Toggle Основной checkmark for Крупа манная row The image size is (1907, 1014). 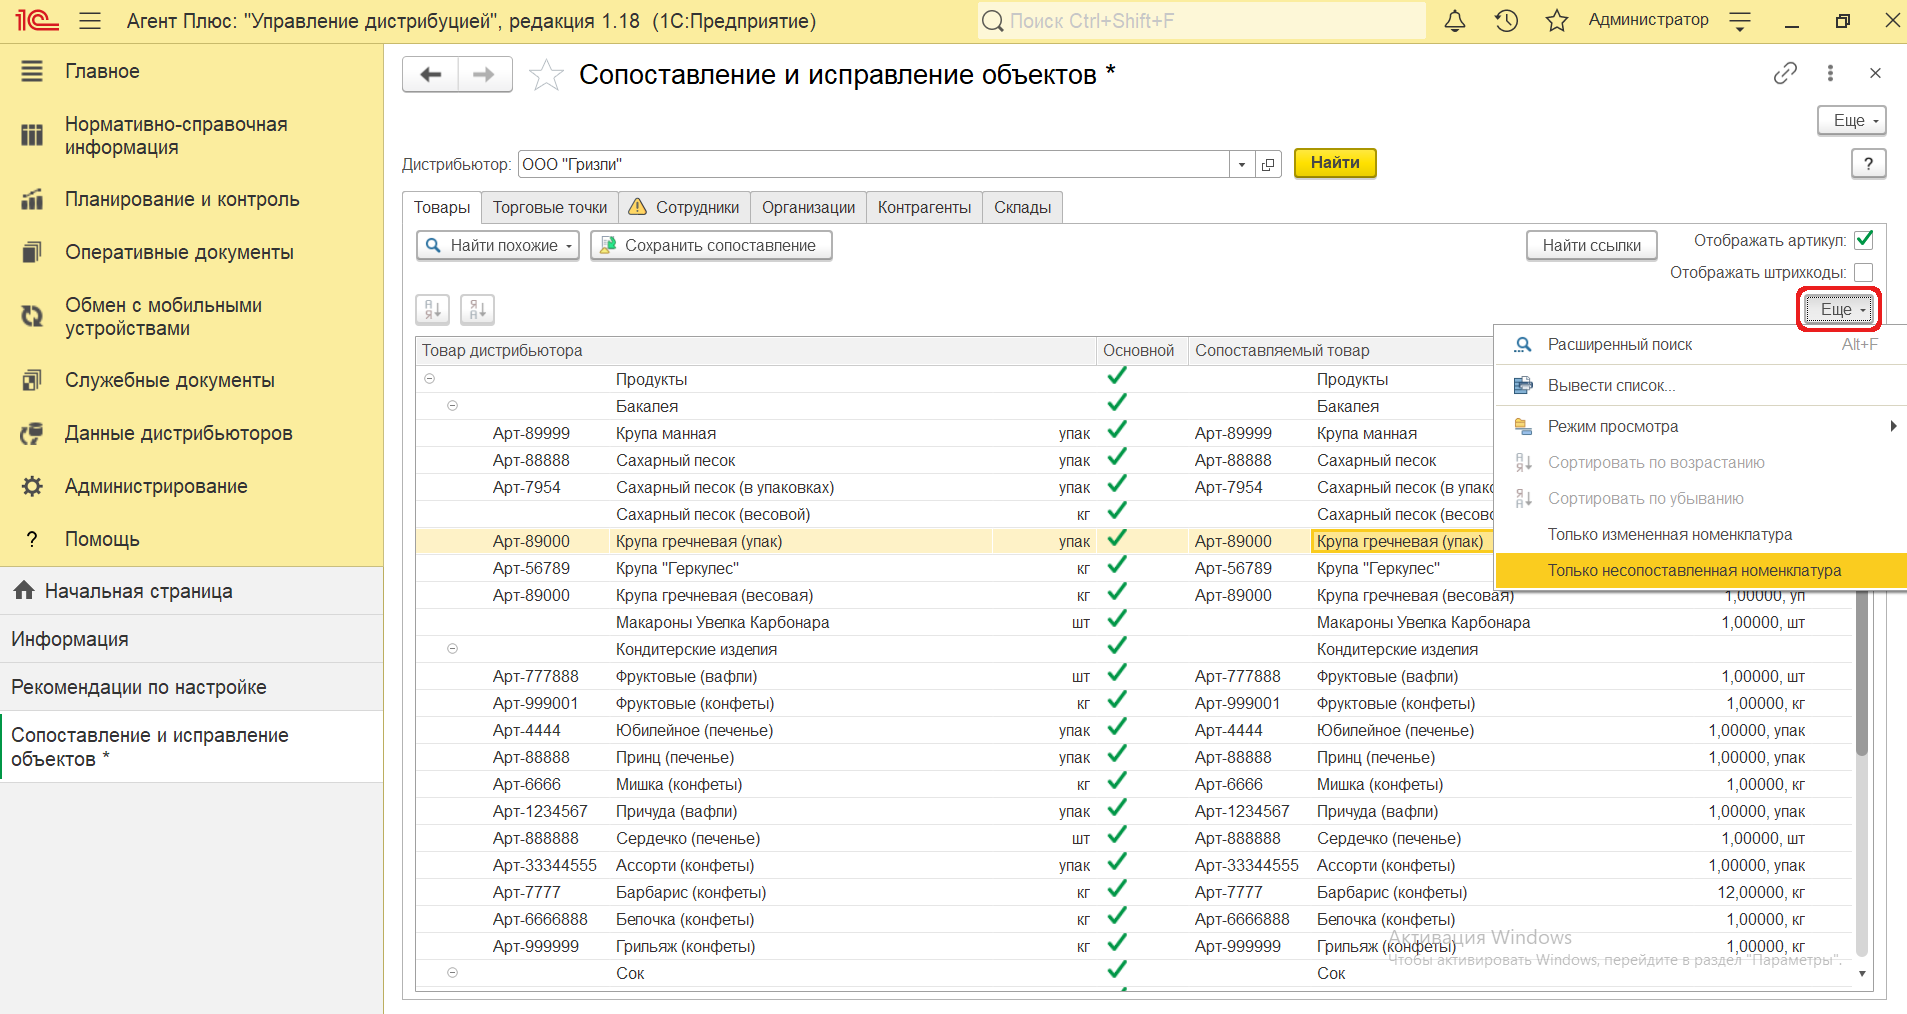(1117, 430)
